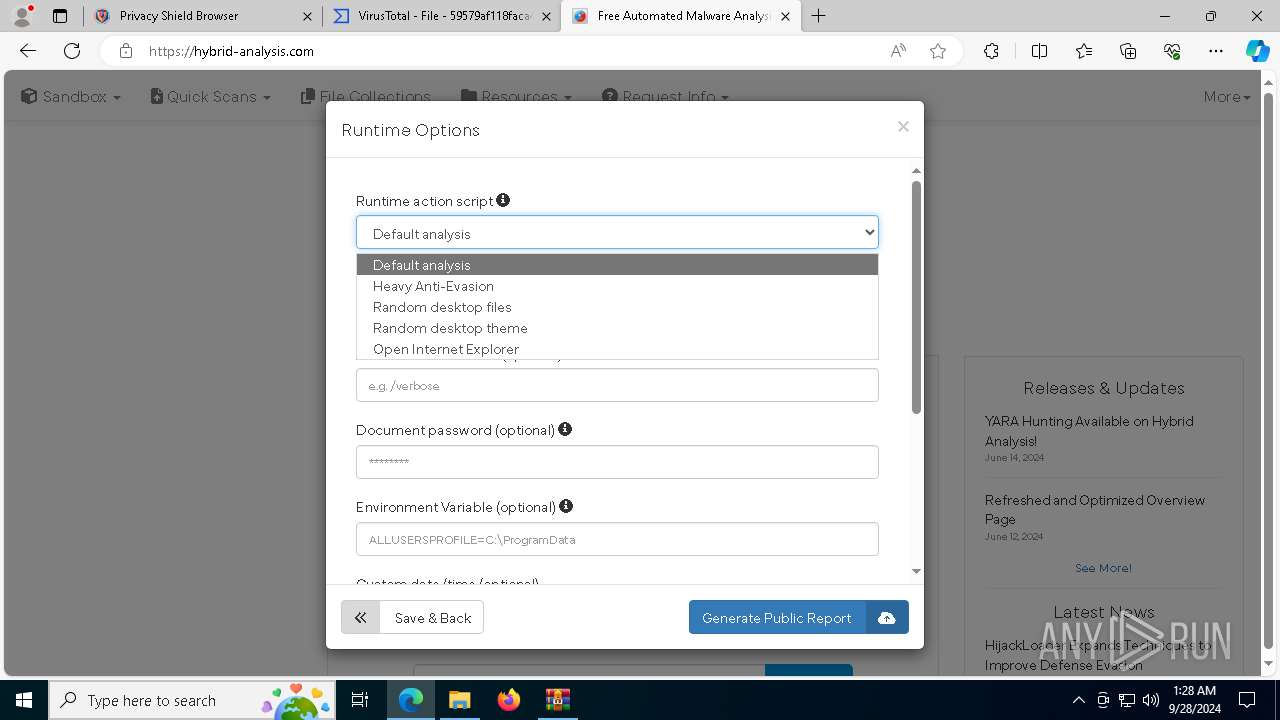Select Open Internet Explorer option

(x=617, y=349)
